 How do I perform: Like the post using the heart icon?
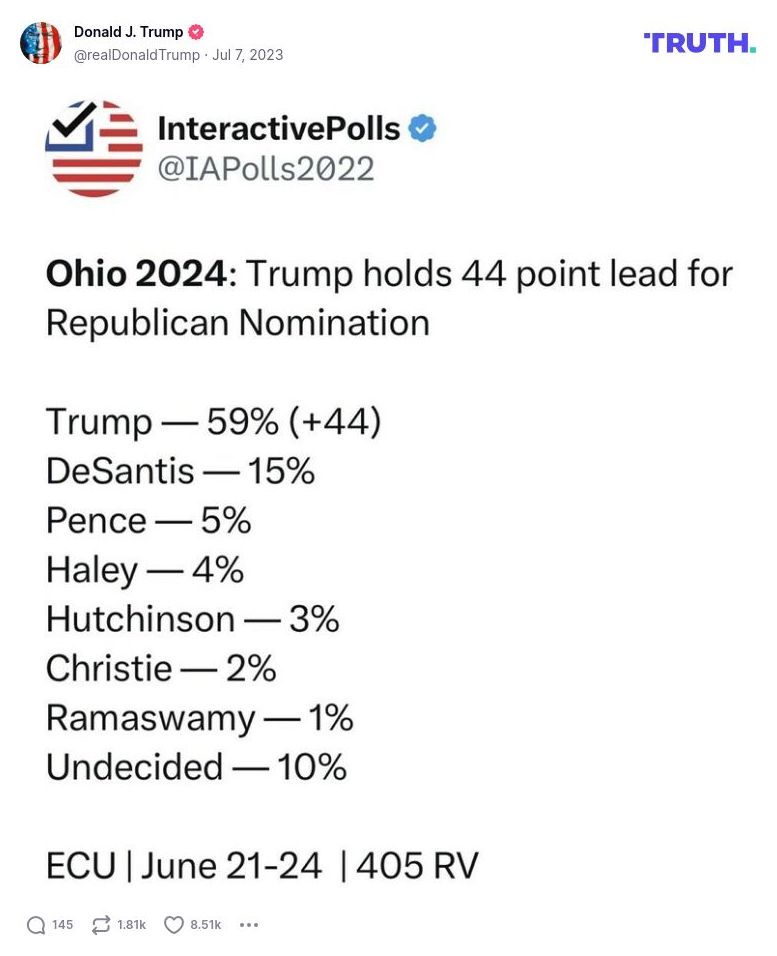tap(172, 925)
